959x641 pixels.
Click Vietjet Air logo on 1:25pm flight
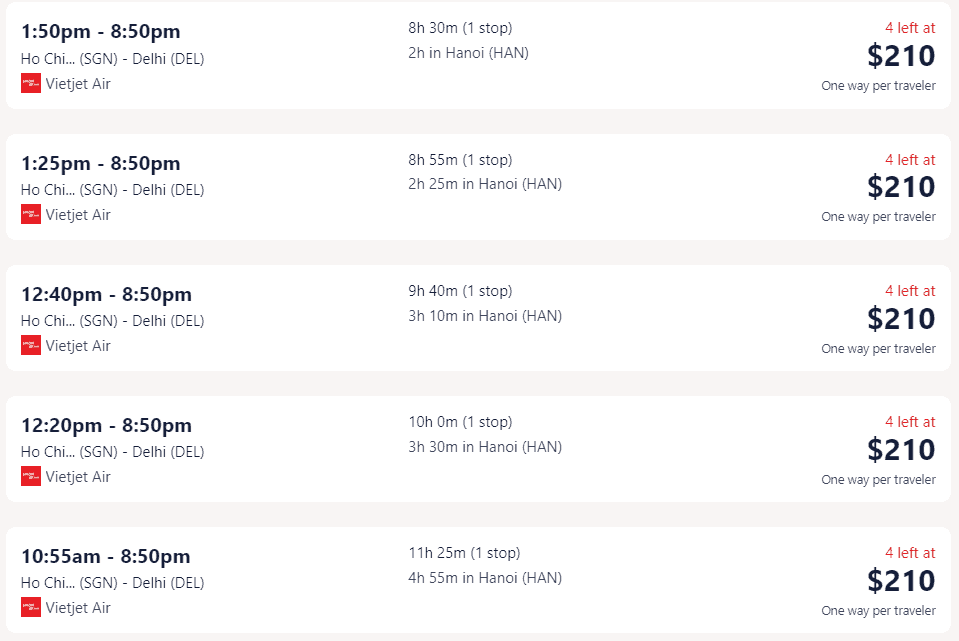31,214
